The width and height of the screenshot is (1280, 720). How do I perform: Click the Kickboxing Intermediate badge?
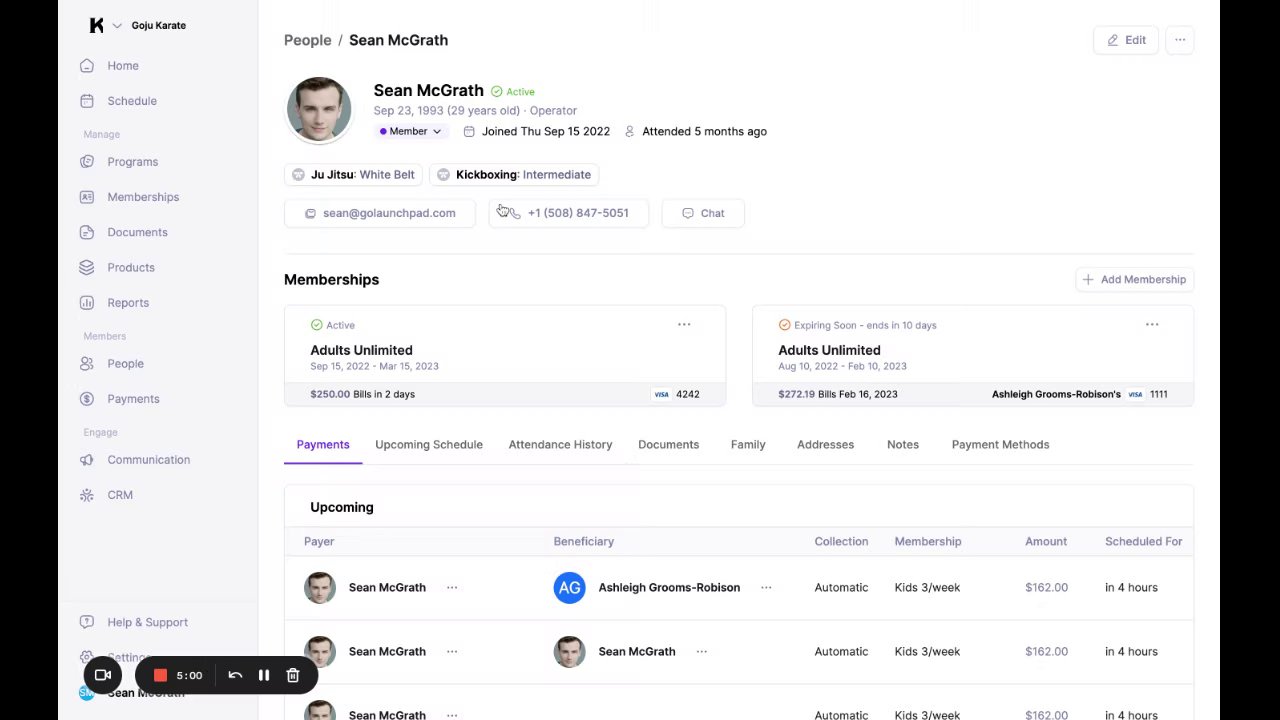click(x=514, y=175)
